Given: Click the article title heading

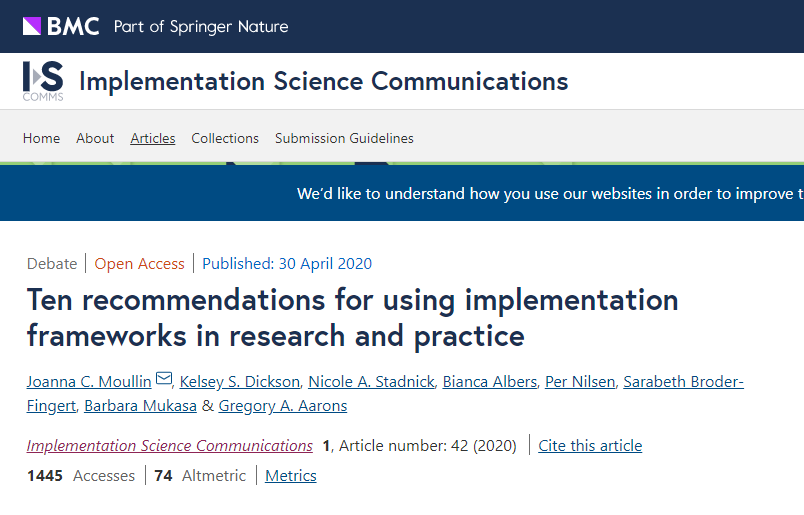Looking at the screenshot, I should (353, 318).
